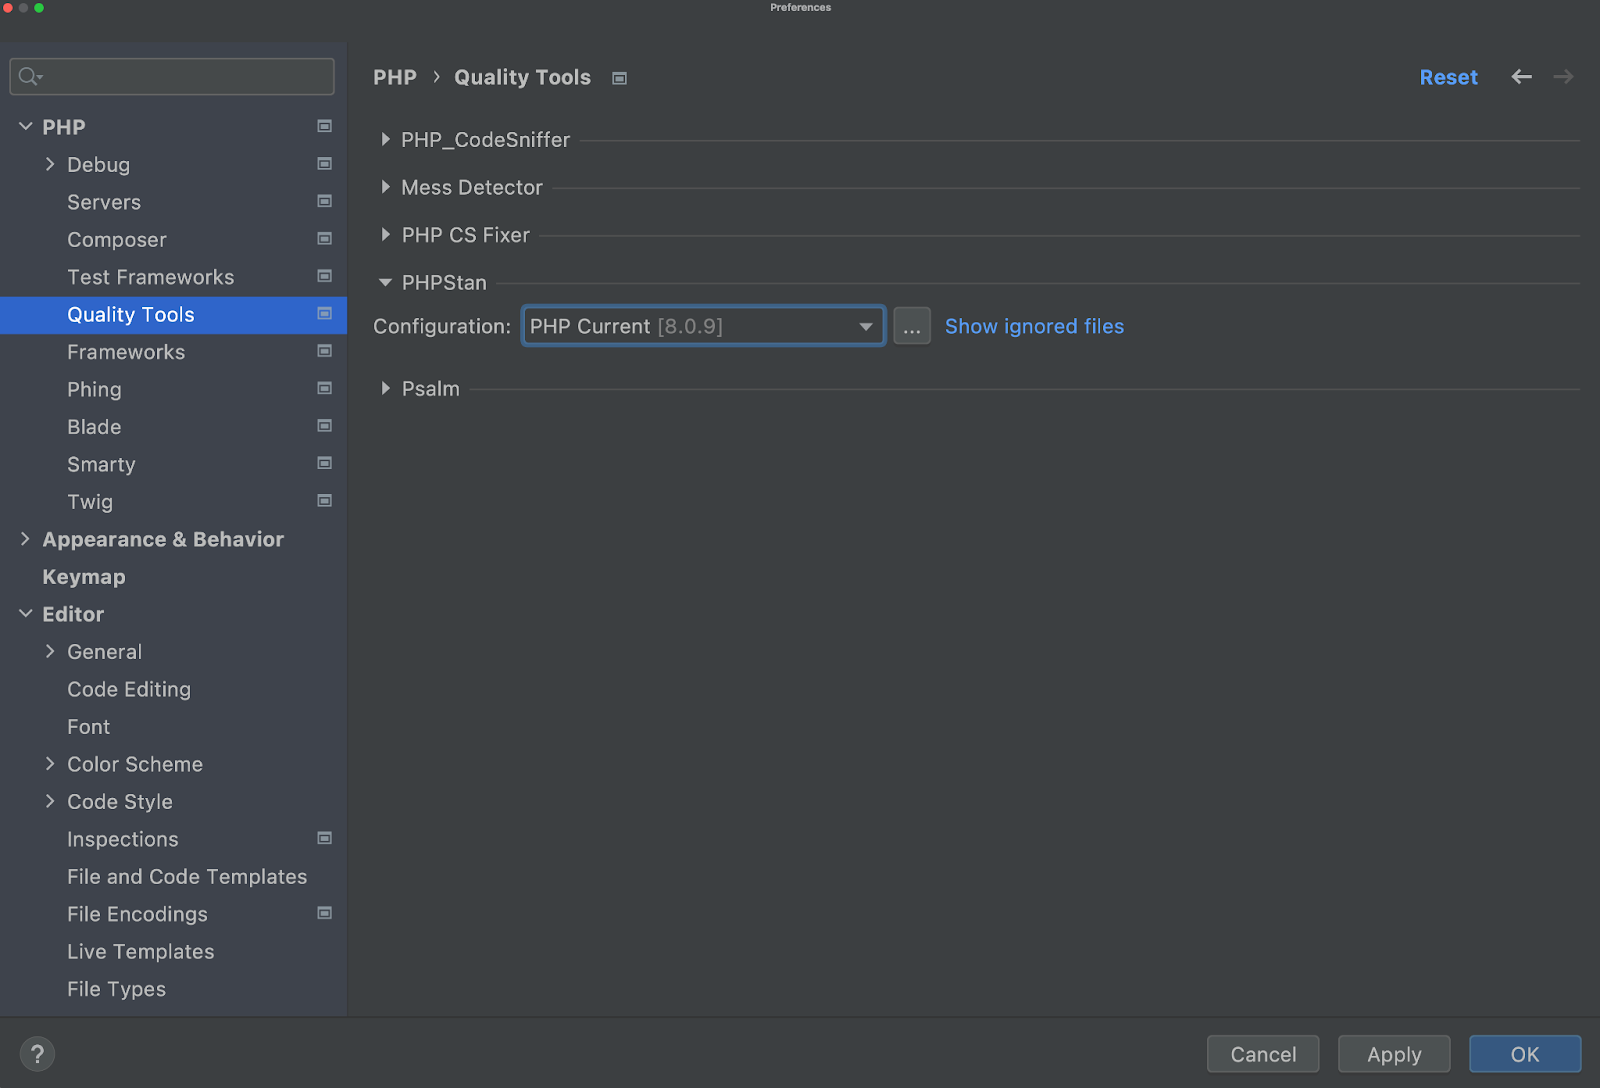The image size is (1600, 1088).
Task: Open Code Editing settings
Action: coord(129,689)
